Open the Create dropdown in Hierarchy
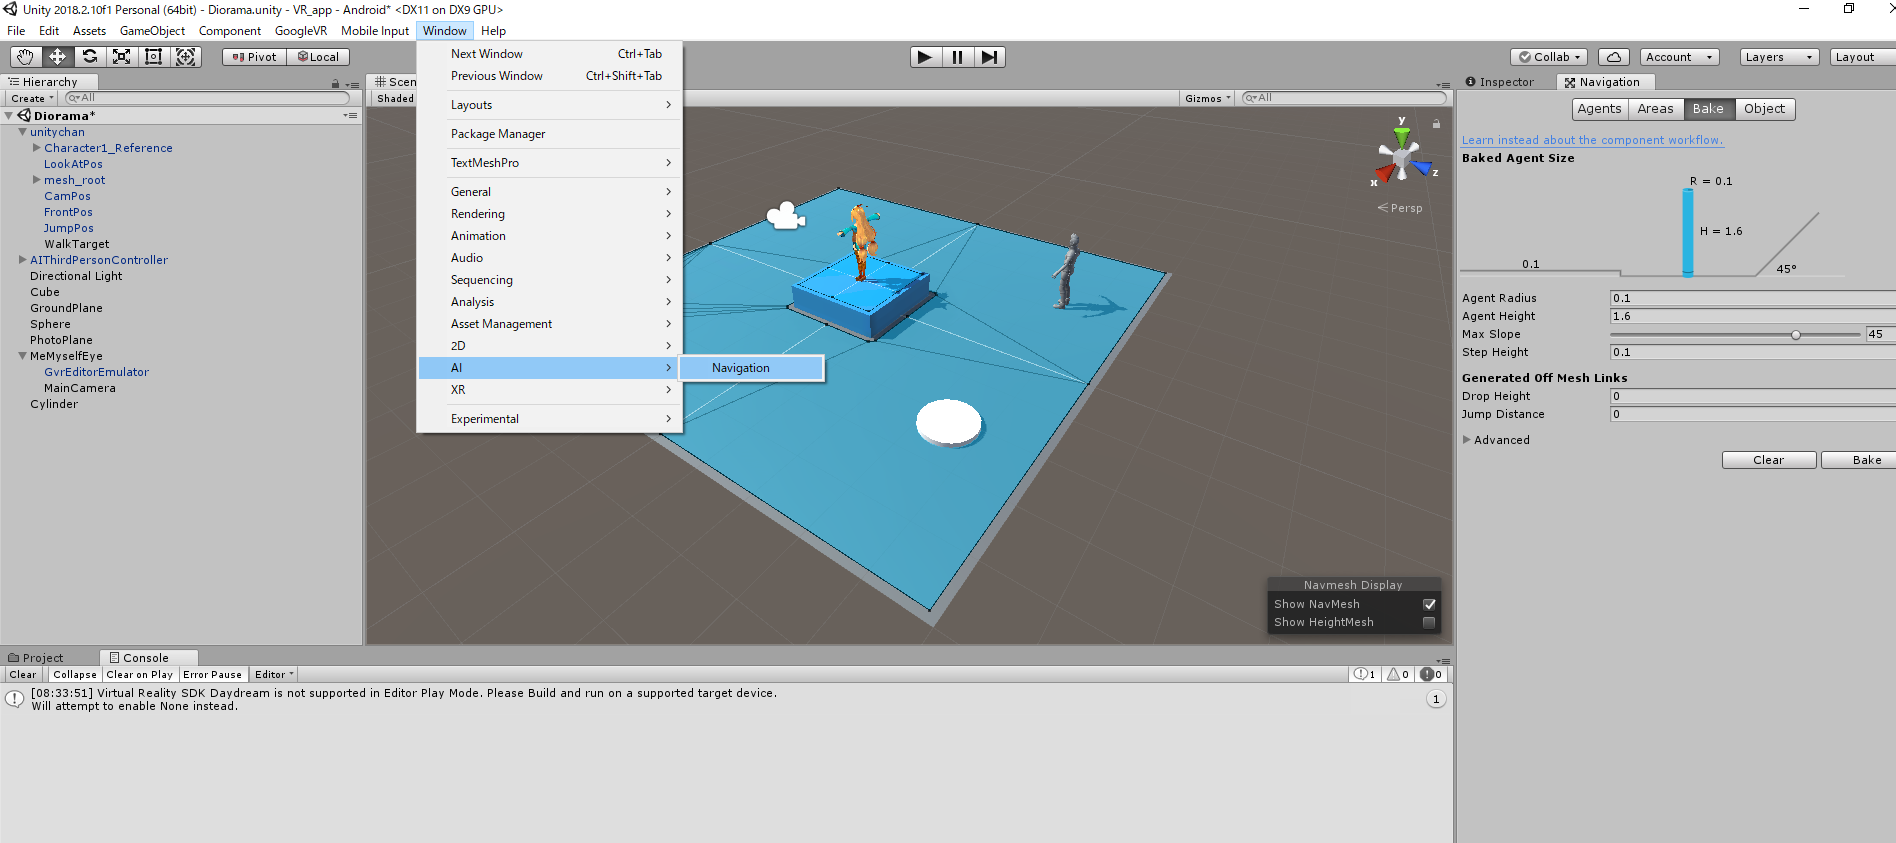The width and height of the screenshot is (1896, 843). [x=32, y=98]
